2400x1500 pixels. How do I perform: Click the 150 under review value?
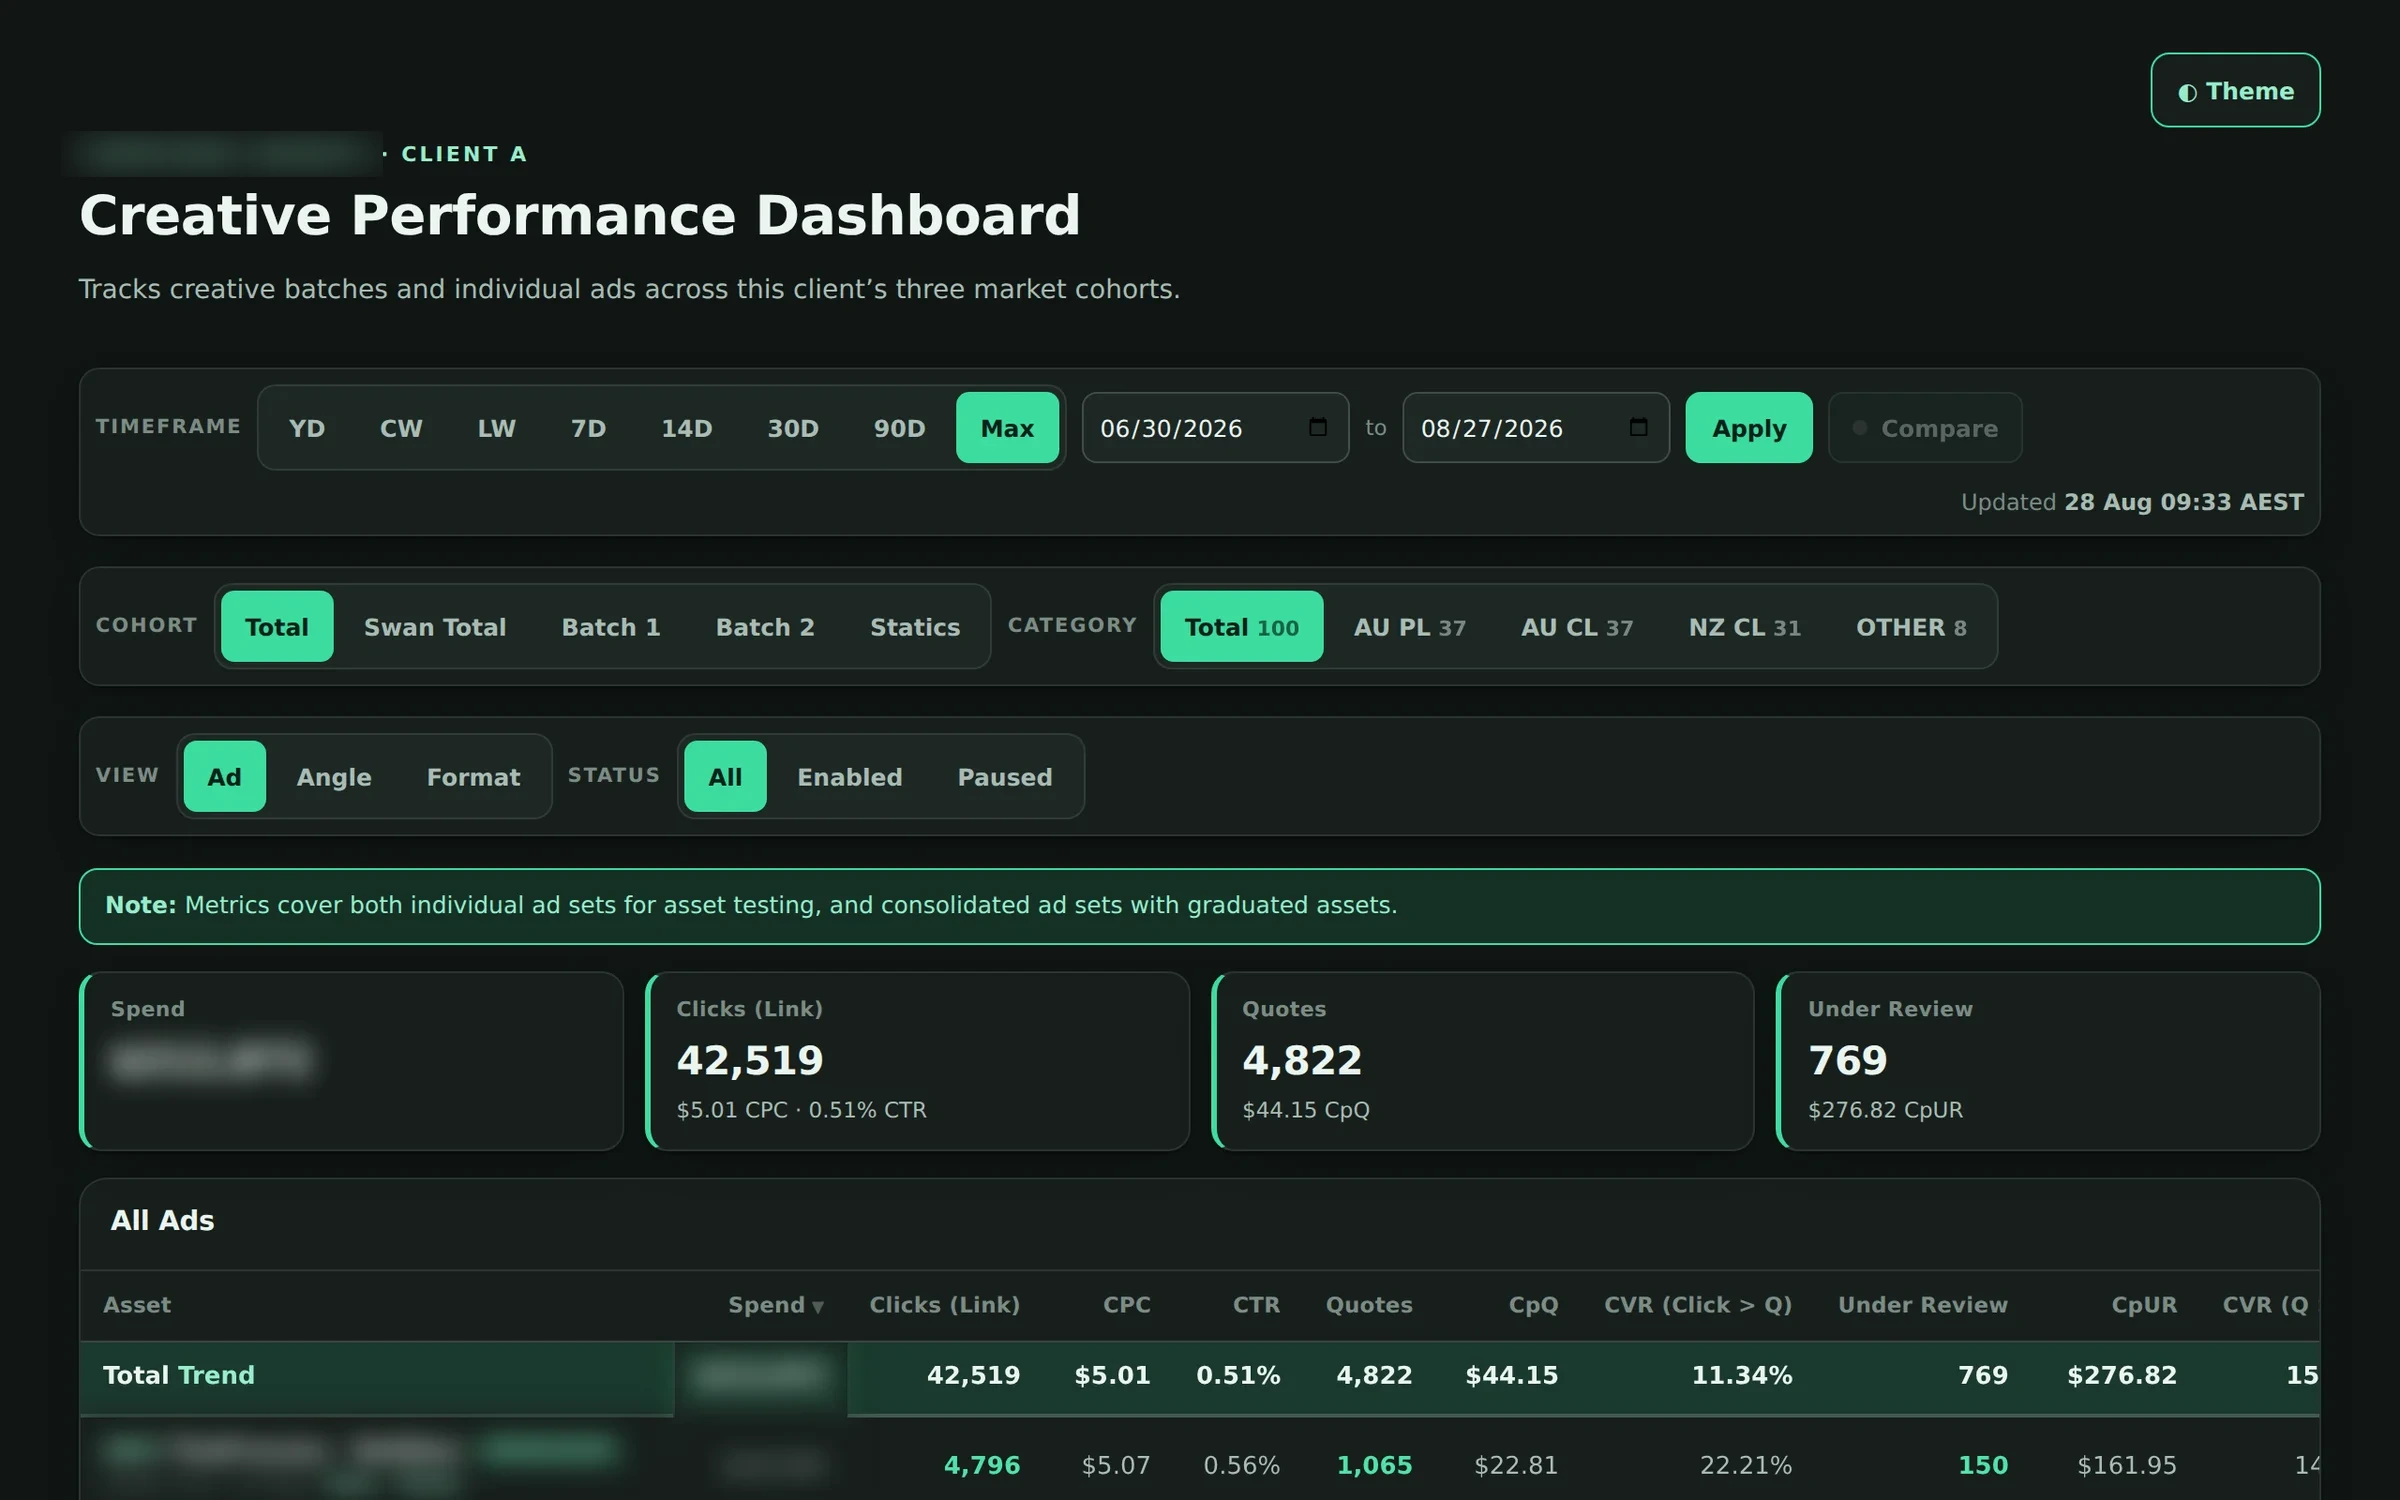(1983, 1466)
